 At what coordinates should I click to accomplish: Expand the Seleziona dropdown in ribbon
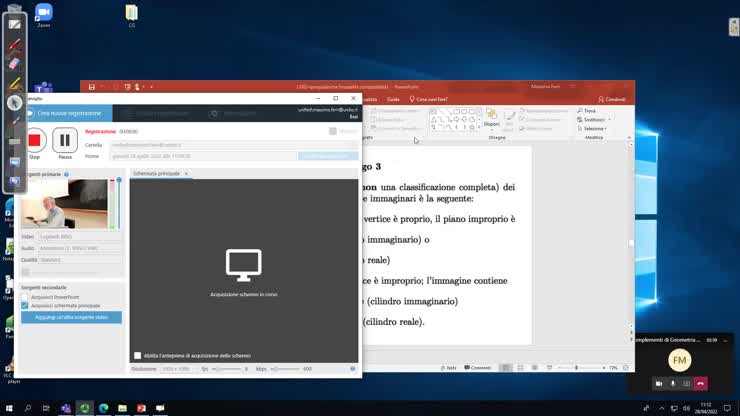point(606,128)
